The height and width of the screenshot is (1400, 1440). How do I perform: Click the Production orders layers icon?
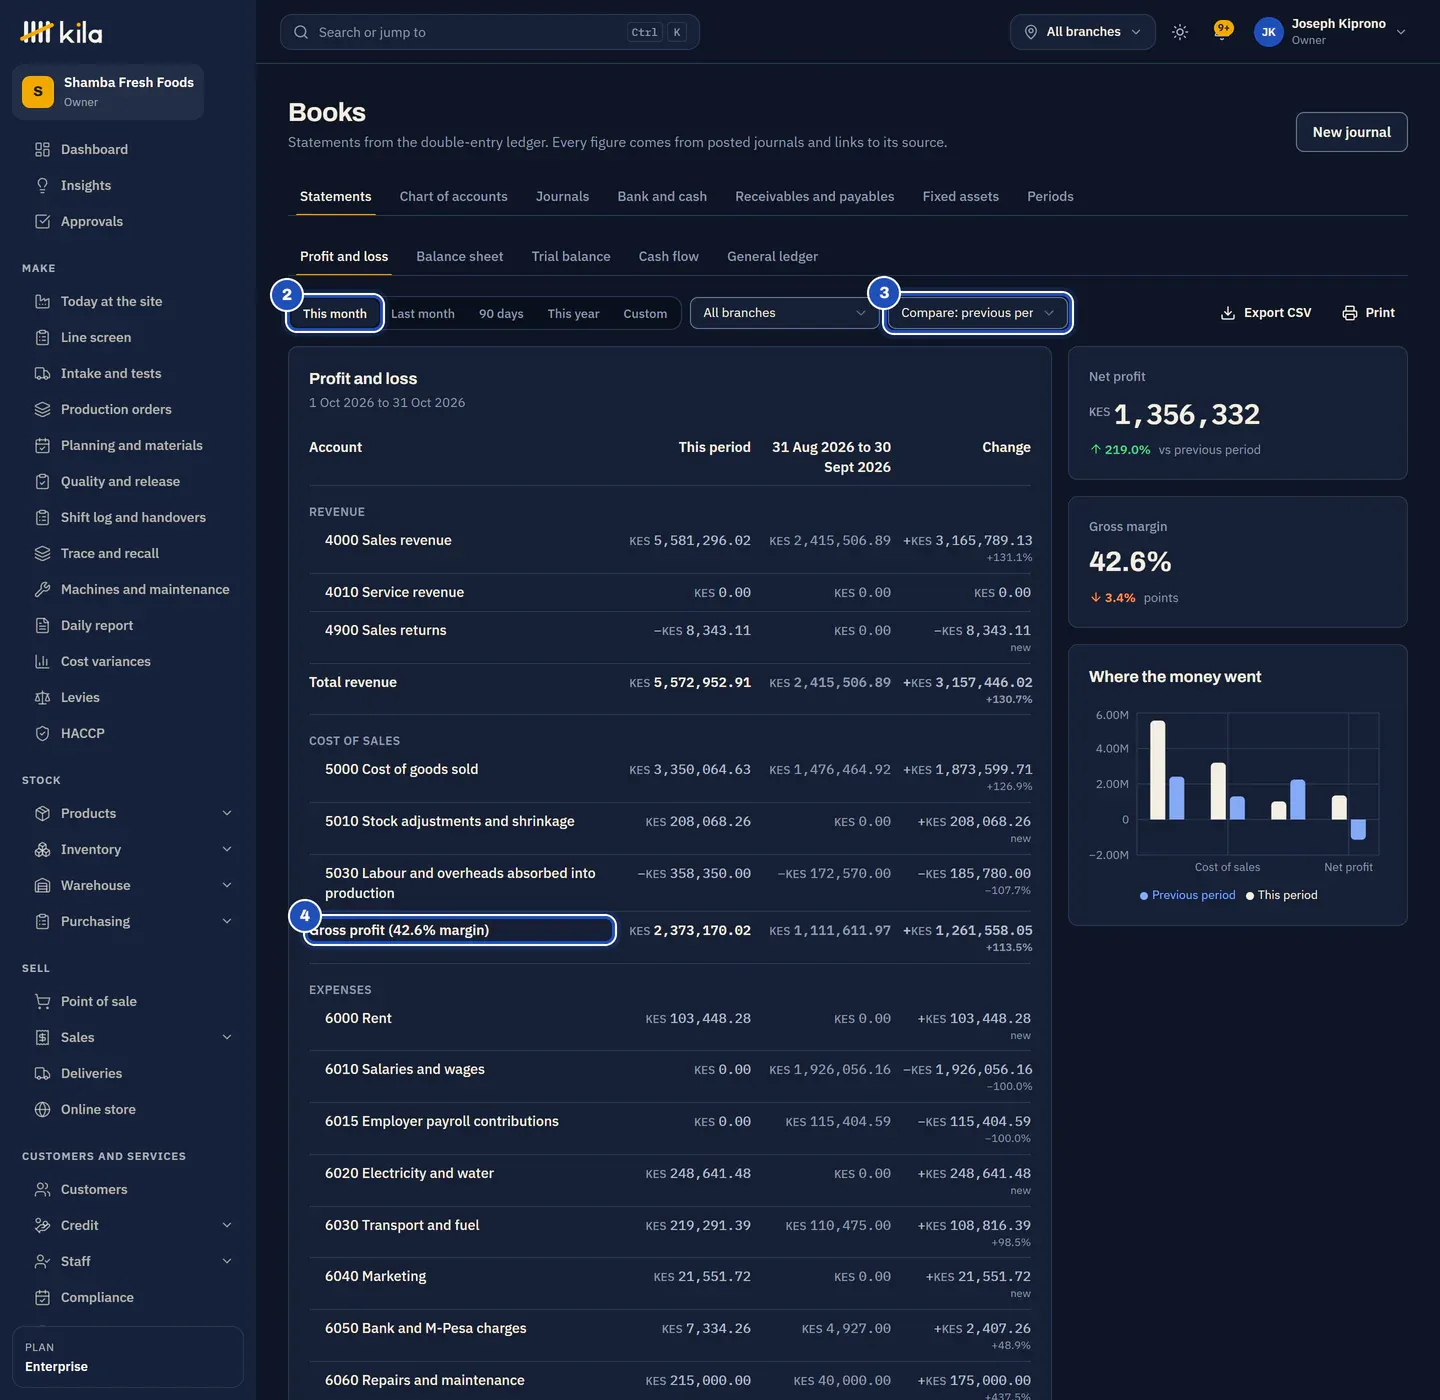[x=42, y=409]
